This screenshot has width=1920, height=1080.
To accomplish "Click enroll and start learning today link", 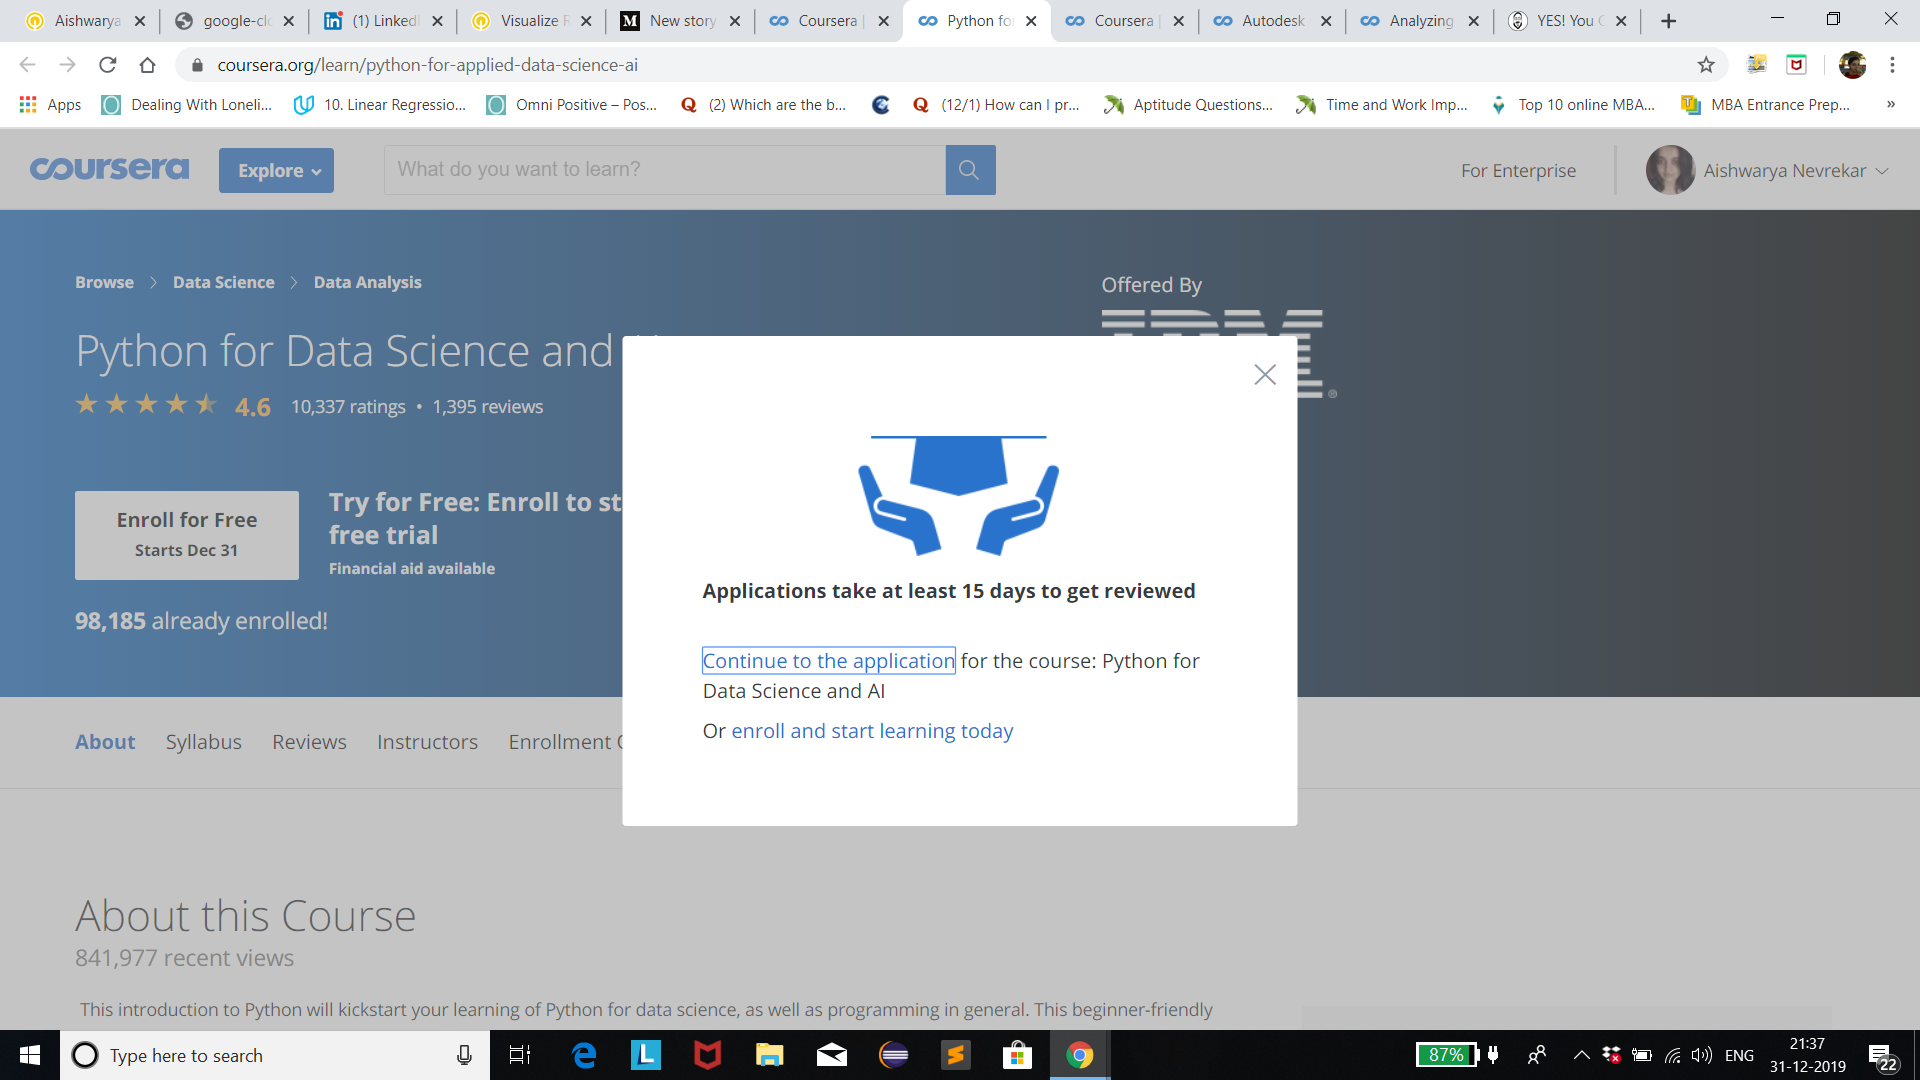I will (872, 731).
